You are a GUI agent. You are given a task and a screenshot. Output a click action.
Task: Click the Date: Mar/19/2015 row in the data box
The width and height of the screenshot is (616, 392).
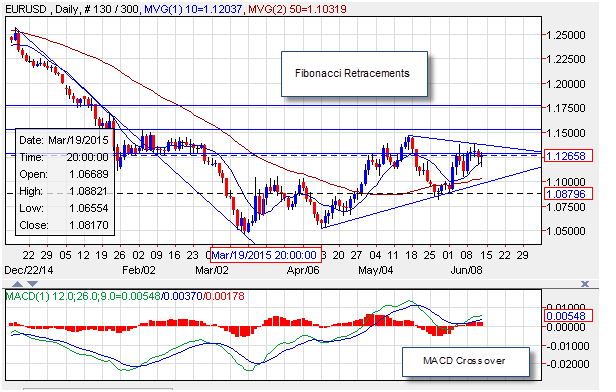(64, 140)
